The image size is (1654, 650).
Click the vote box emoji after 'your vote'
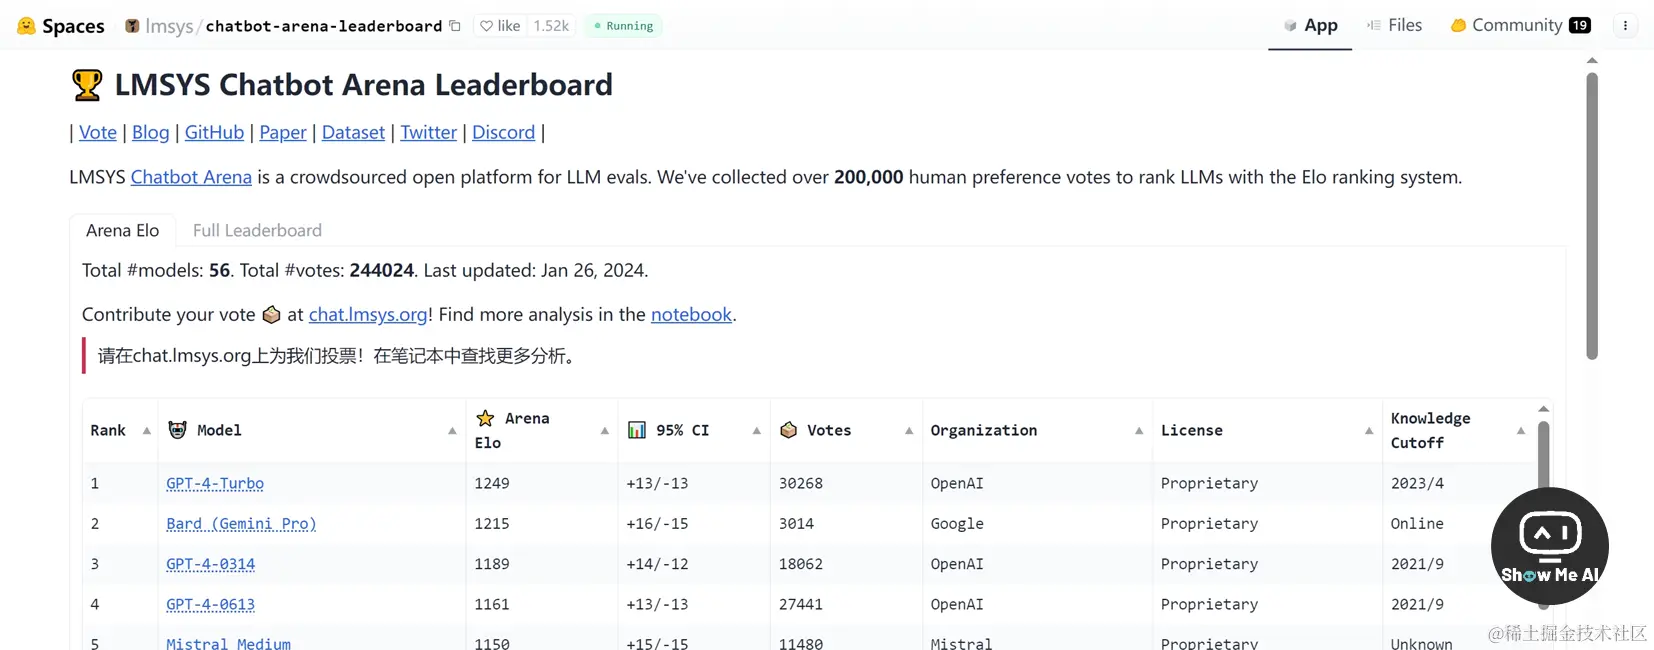point(271,315)
